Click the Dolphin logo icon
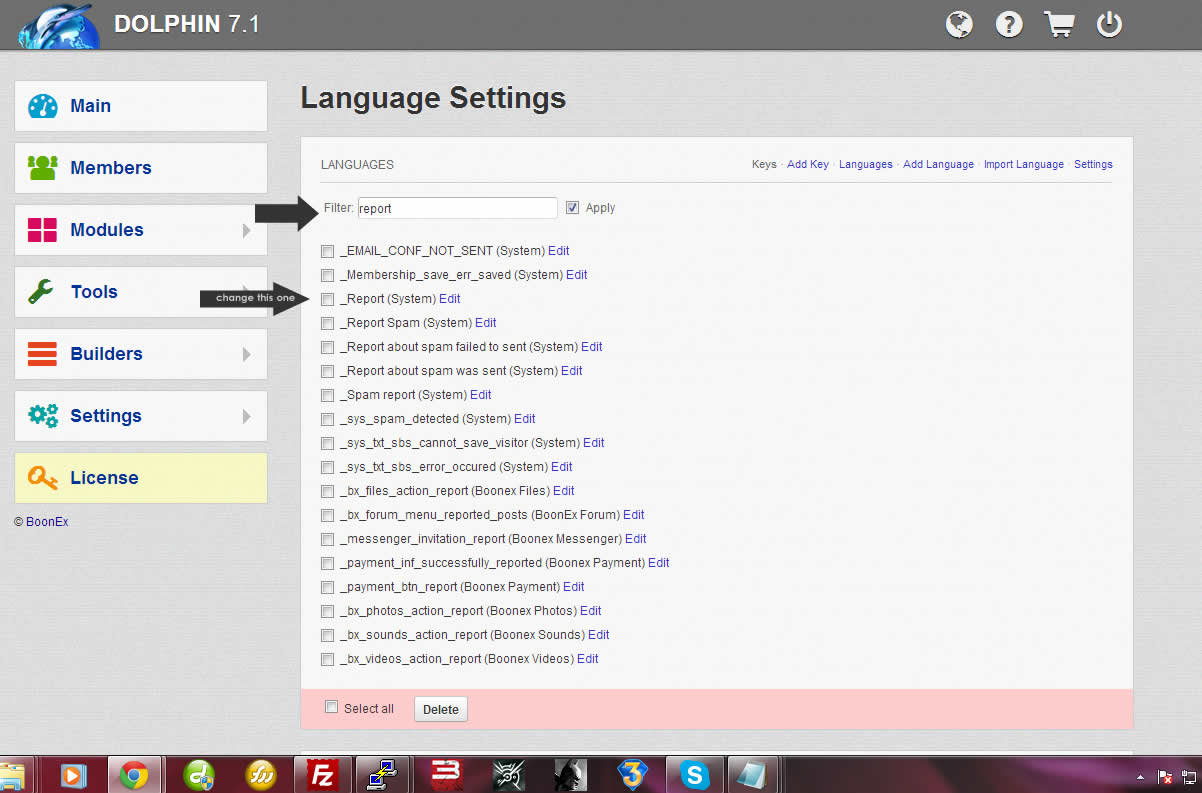Viewport: 1202px width, 793px height. tap(58, 25)
